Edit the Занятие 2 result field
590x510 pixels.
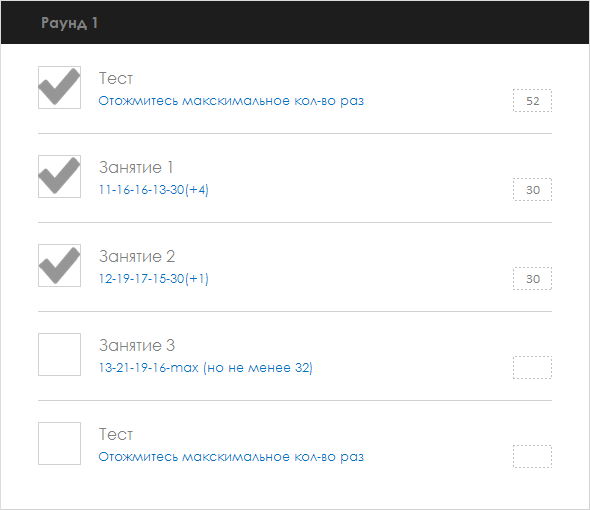tap(532, 279)
